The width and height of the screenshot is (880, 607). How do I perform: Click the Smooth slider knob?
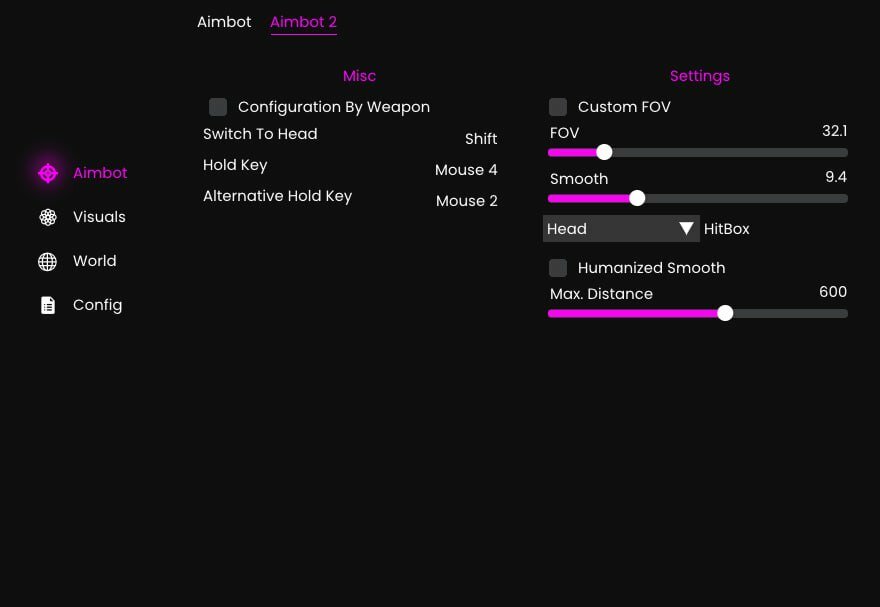(637, 198)
